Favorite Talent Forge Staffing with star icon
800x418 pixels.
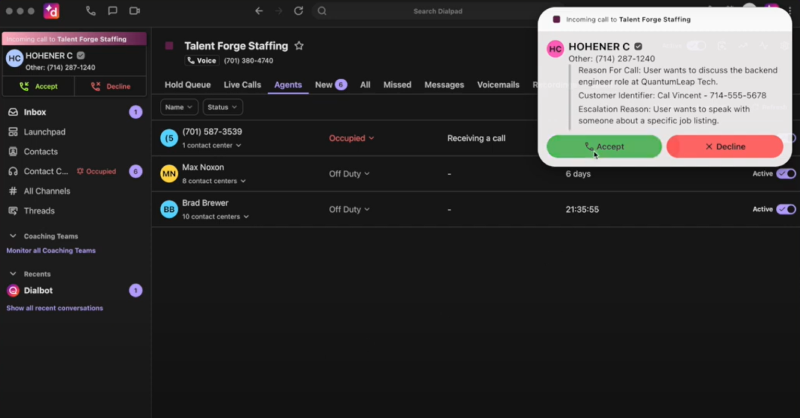(299, 46)
